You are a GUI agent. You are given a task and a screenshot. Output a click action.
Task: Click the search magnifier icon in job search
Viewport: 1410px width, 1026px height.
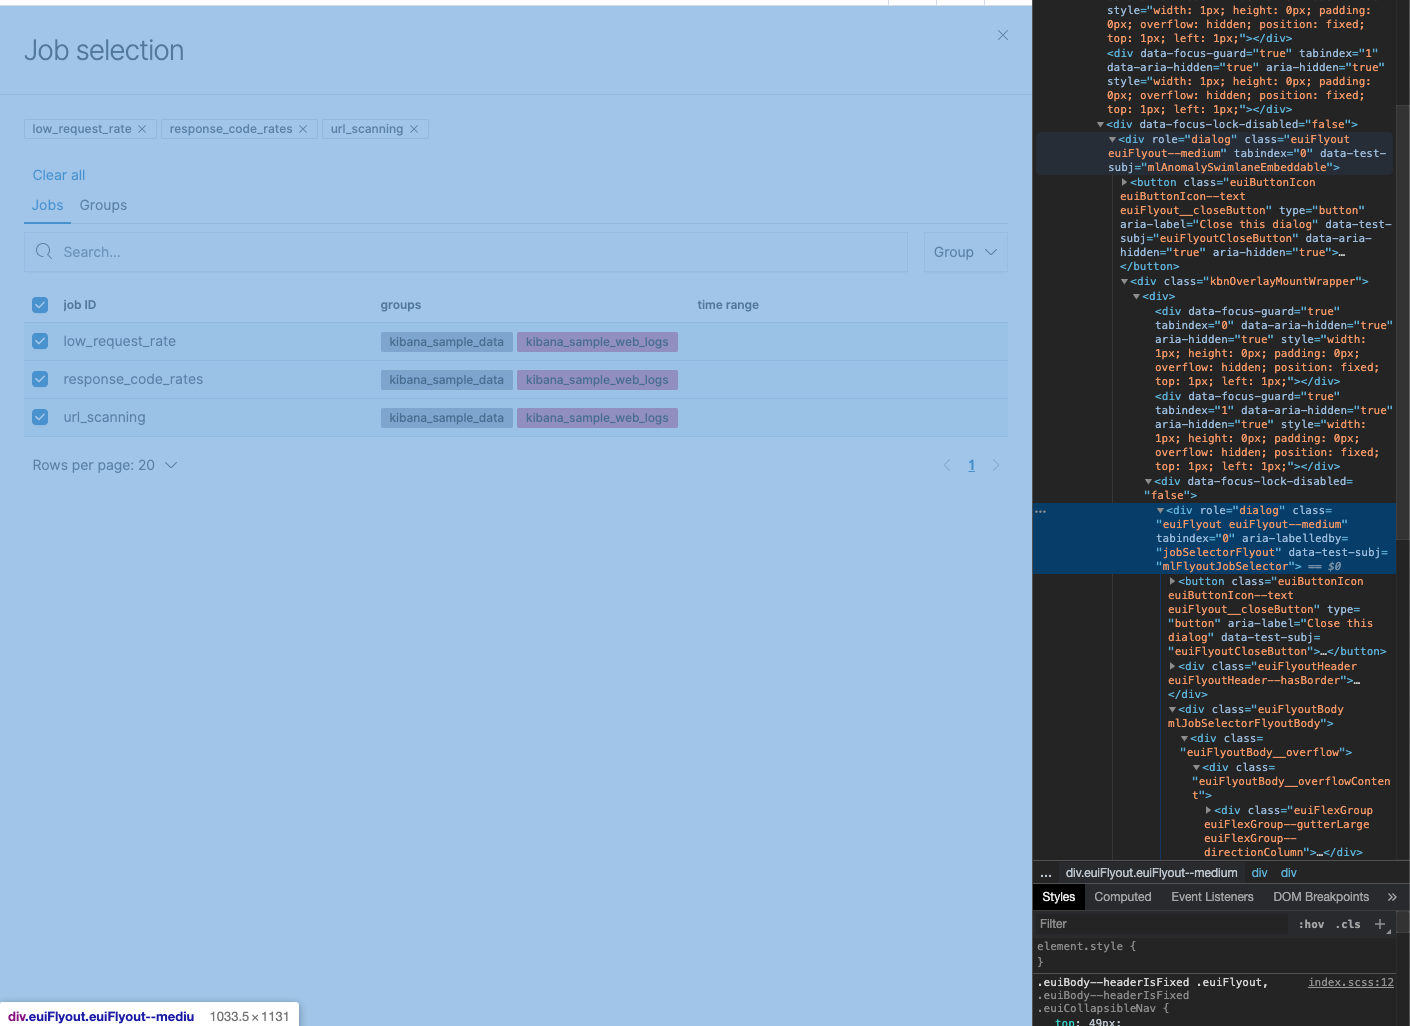[44, 251]
